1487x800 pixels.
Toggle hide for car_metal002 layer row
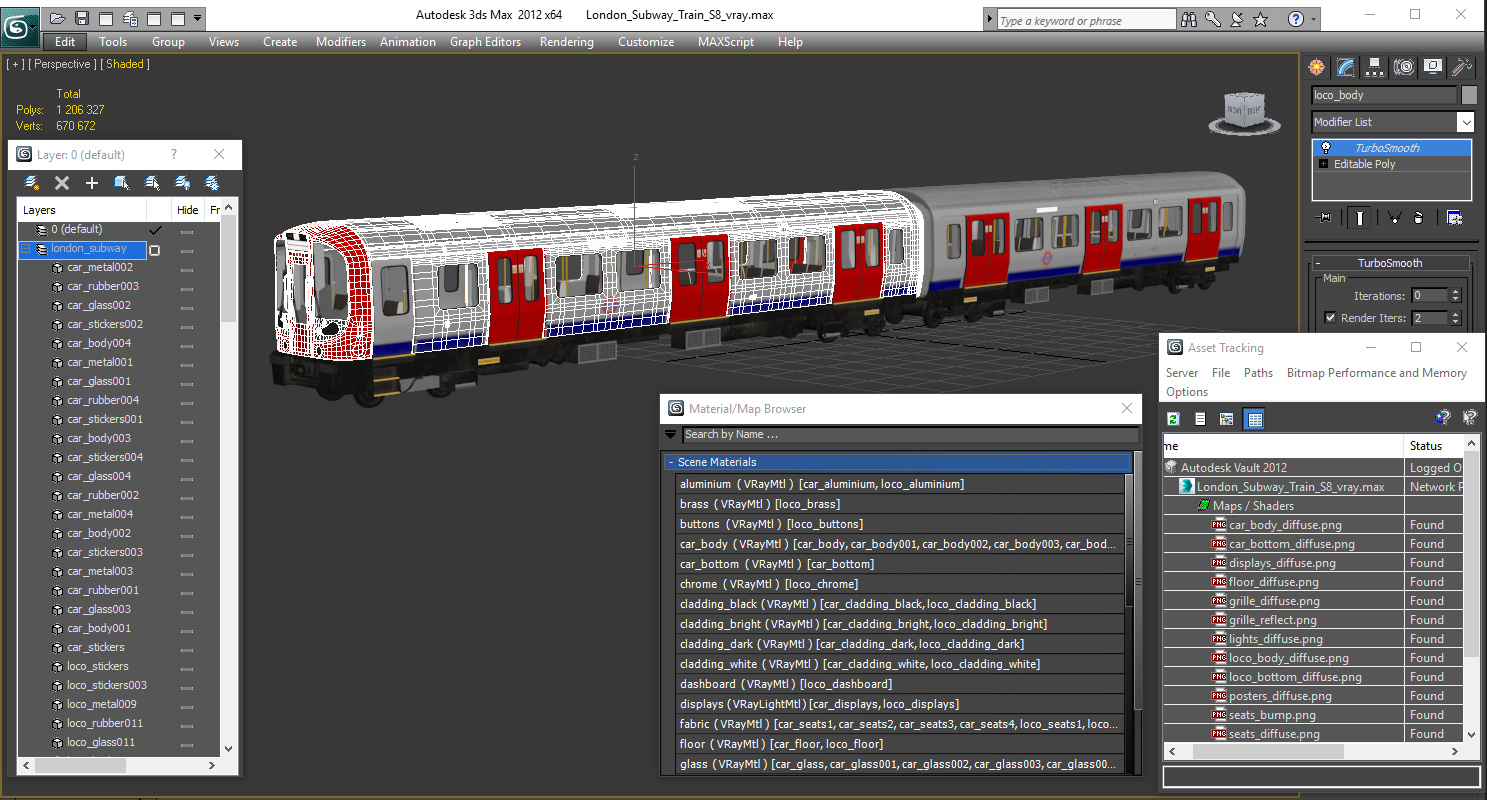pyautogui.click(x=187, y=268)
